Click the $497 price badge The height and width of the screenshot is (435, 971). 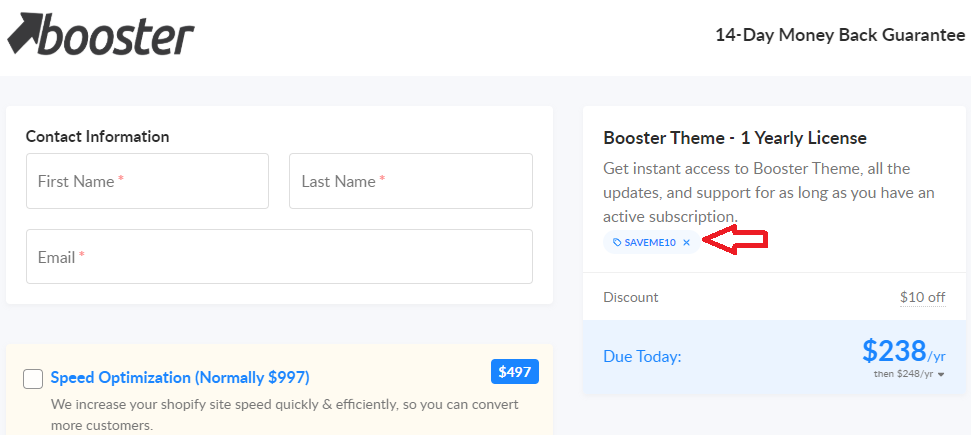click(515, 372)
